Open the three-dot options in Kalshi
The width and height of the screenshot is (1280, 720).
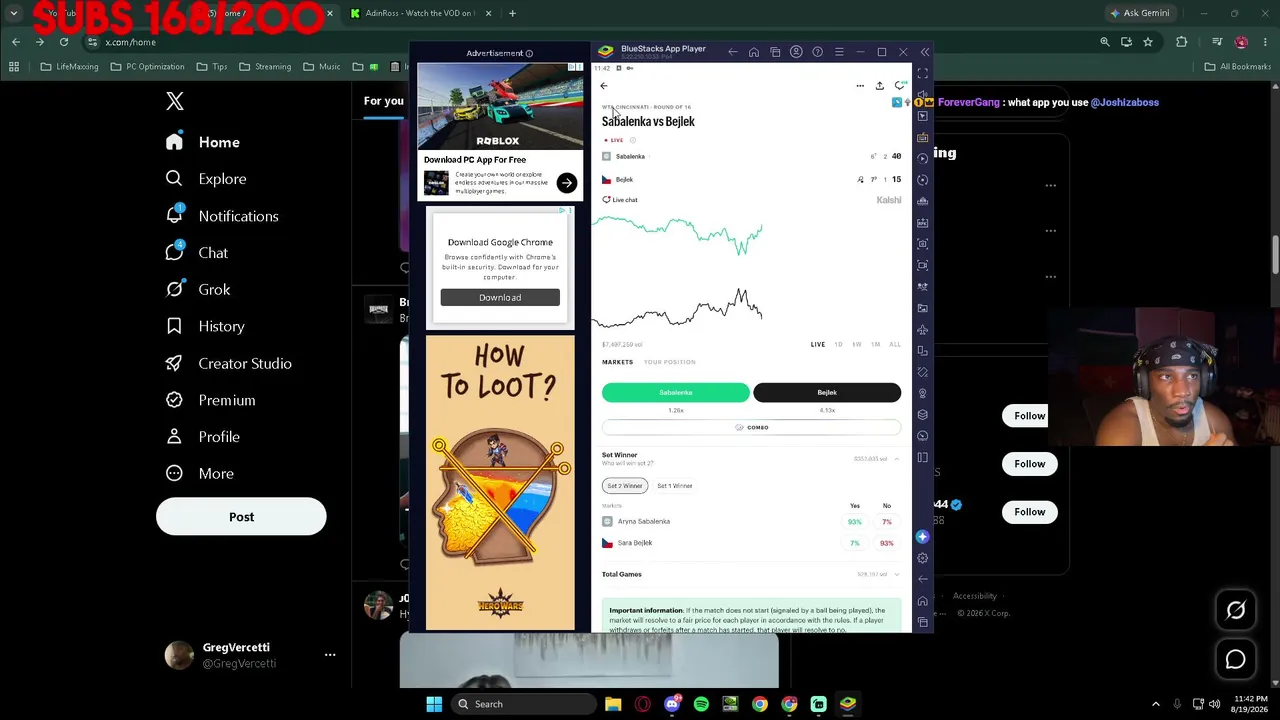pos(860,86)
